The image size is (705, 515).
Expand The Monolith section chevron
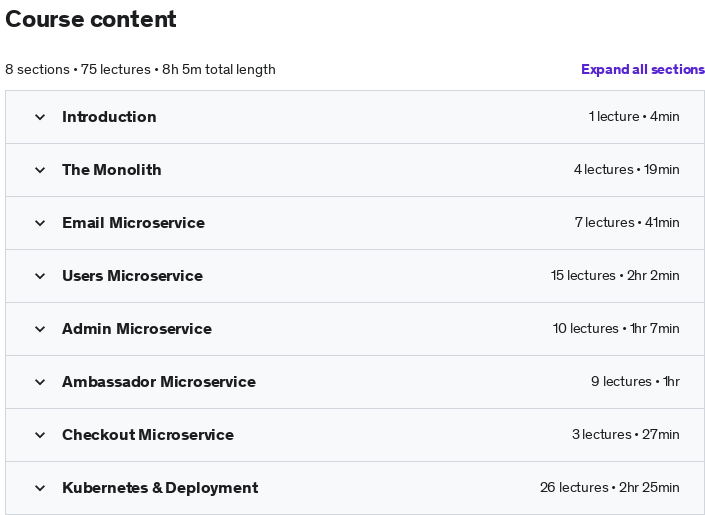click(x=40, y=170)
